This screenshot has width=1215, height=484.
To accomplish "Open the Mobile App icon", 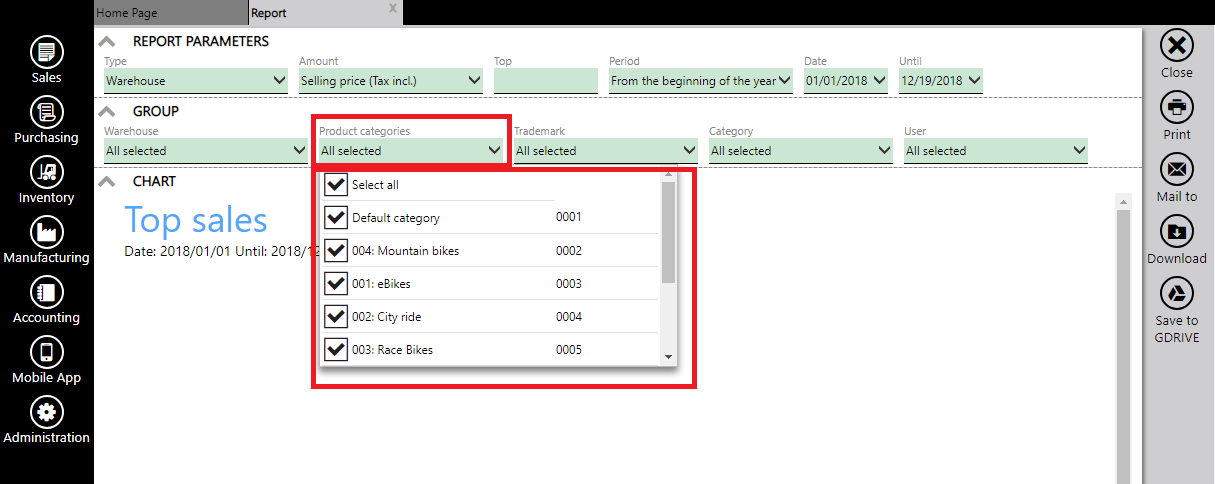I will (x=46, y=352).
